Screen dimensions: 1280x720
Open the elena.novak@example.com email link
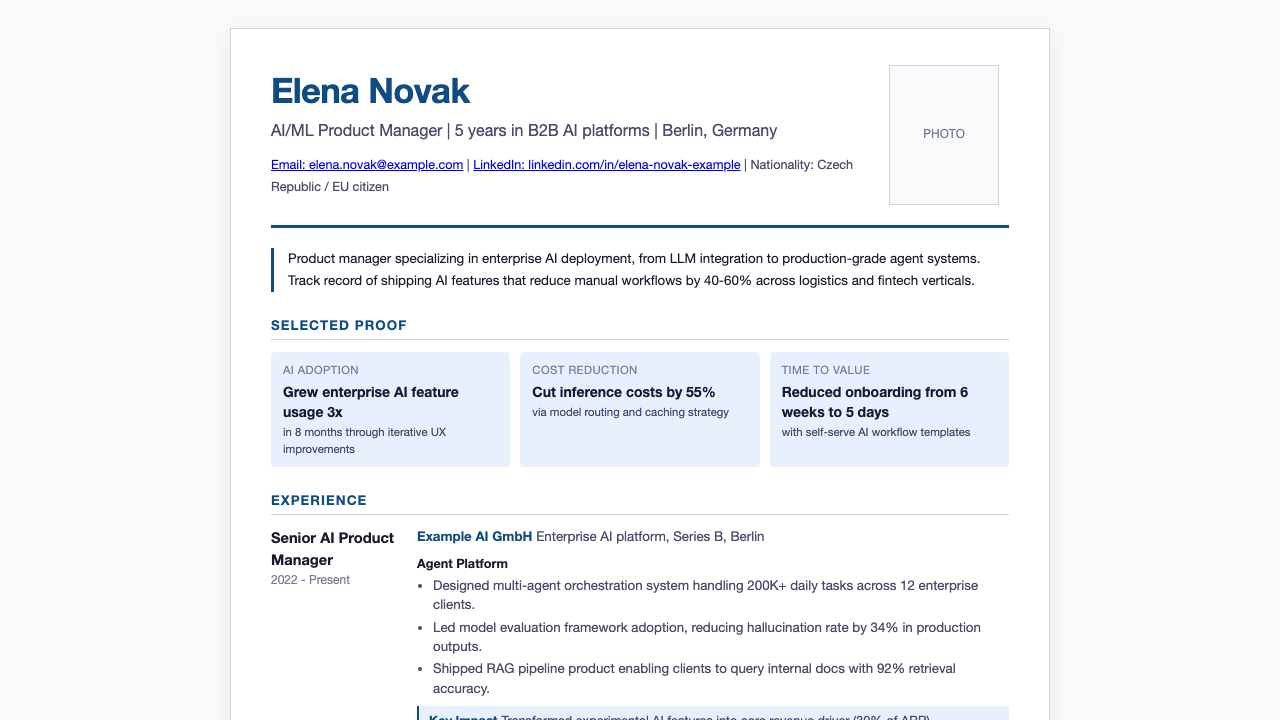coord(367,165)
